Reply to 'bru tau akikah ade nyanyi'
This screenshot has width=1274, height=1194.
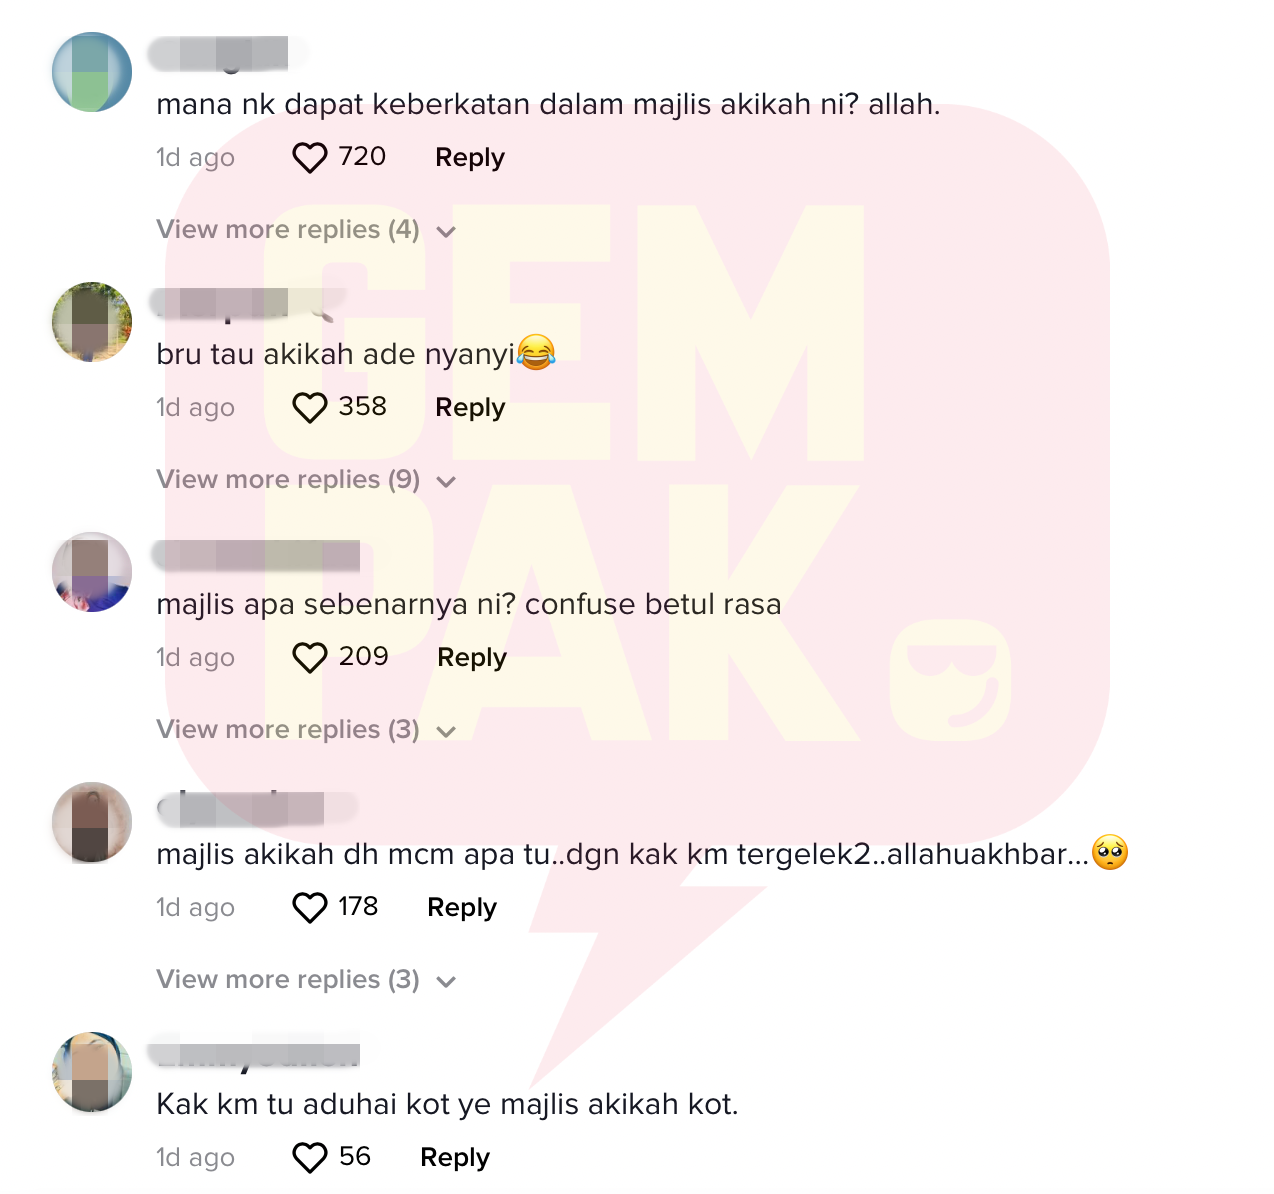(470, 407)
